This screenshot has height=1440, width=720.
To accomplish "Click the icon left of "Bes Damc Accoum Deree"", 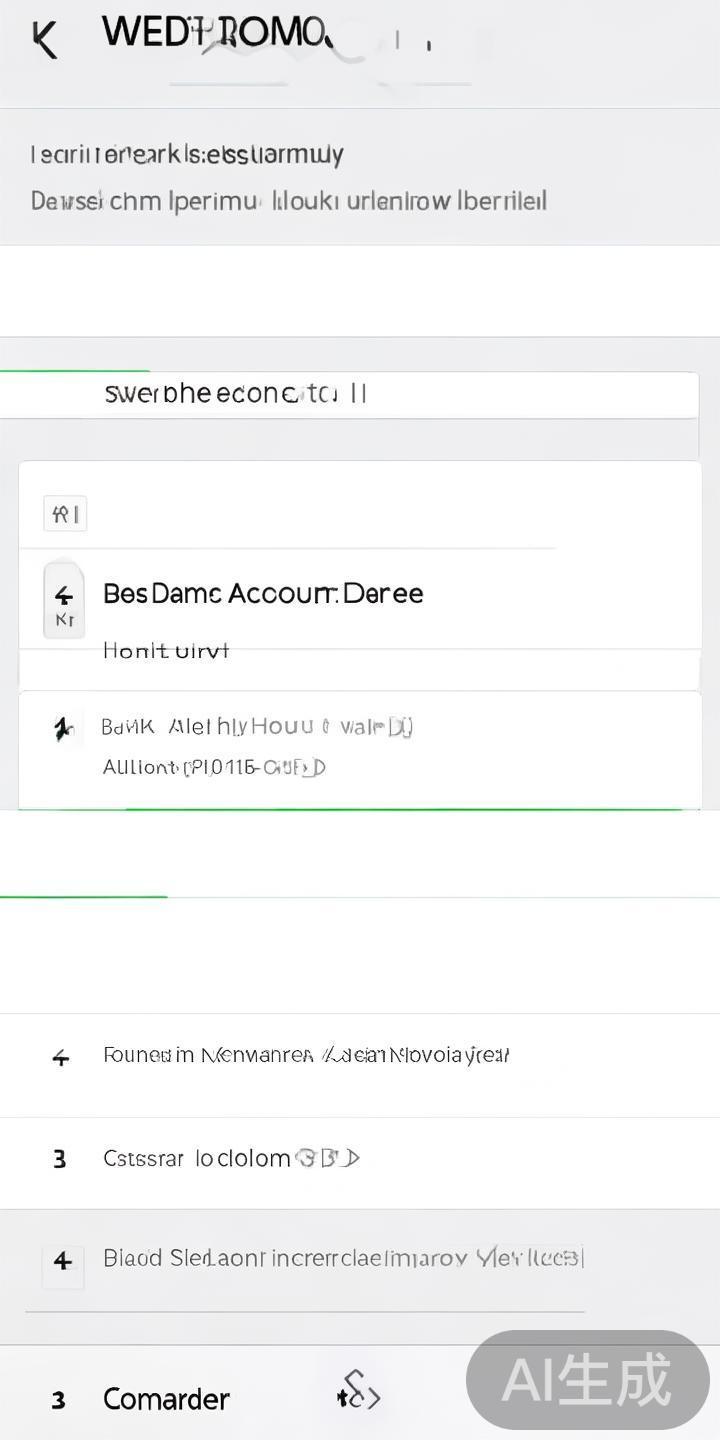I will tap(64, 599).
